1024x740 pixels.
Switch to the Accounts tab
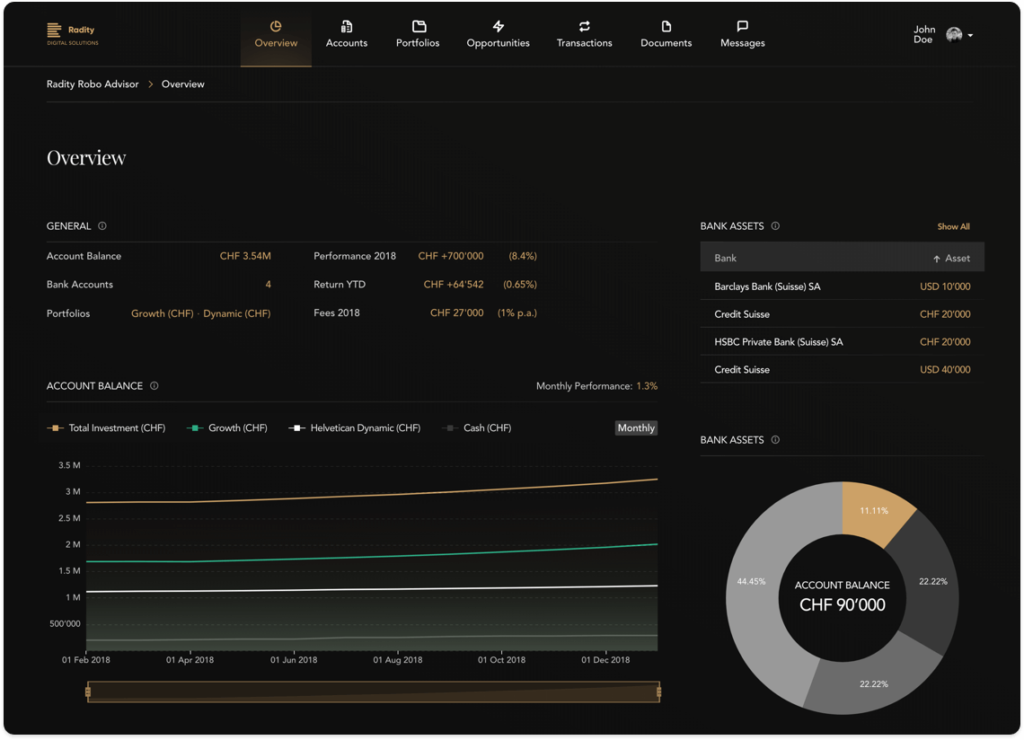tap(347, 34)
